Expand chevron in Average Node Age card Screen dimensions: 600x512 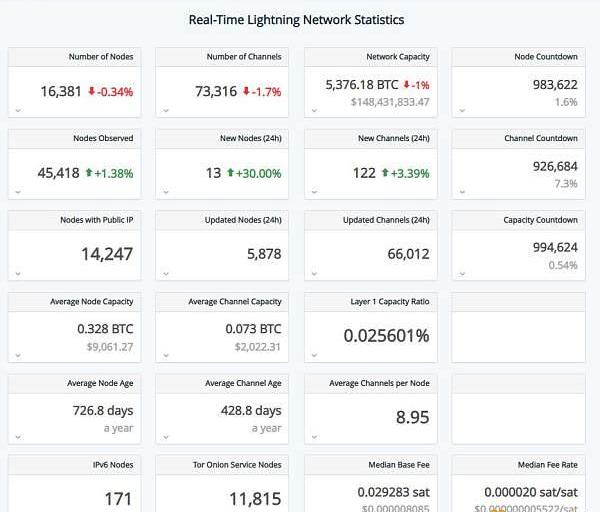pyautogui.click(x=18, y=437)
